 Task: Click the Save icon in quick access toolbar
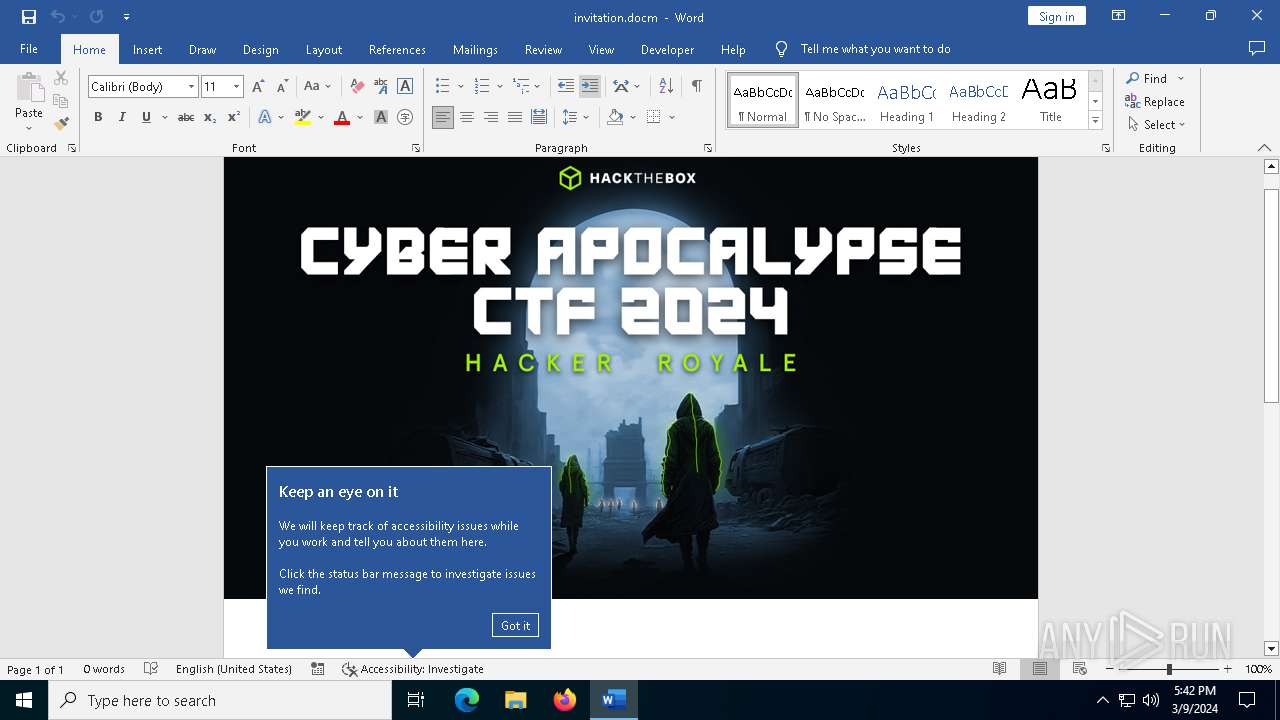[x=29, y=17]
